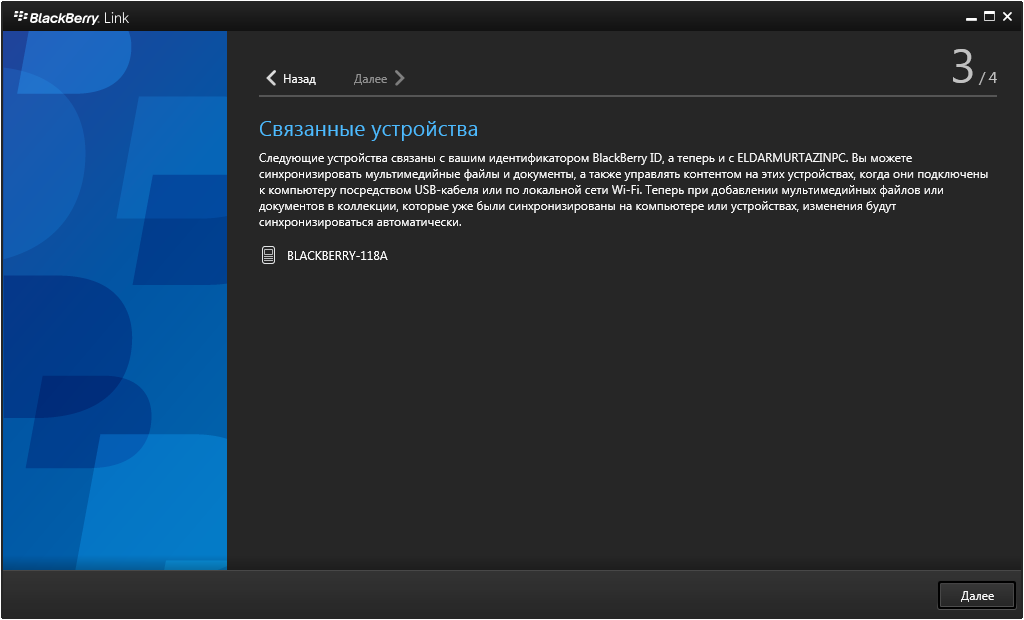Viewport: 1024px width, 620px height.
Task: Click the bordered Далее button in the footer
Action: pos(977,595)
